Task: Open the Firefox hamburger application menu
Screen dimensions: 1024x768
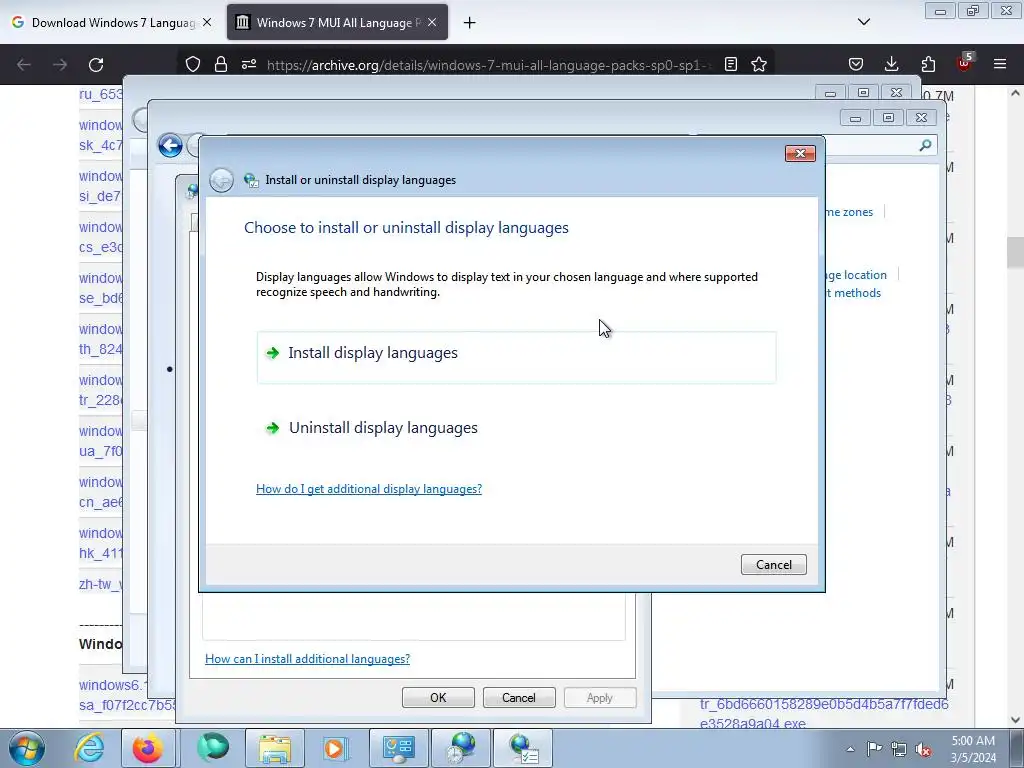Action: (x=1000, y=64)
